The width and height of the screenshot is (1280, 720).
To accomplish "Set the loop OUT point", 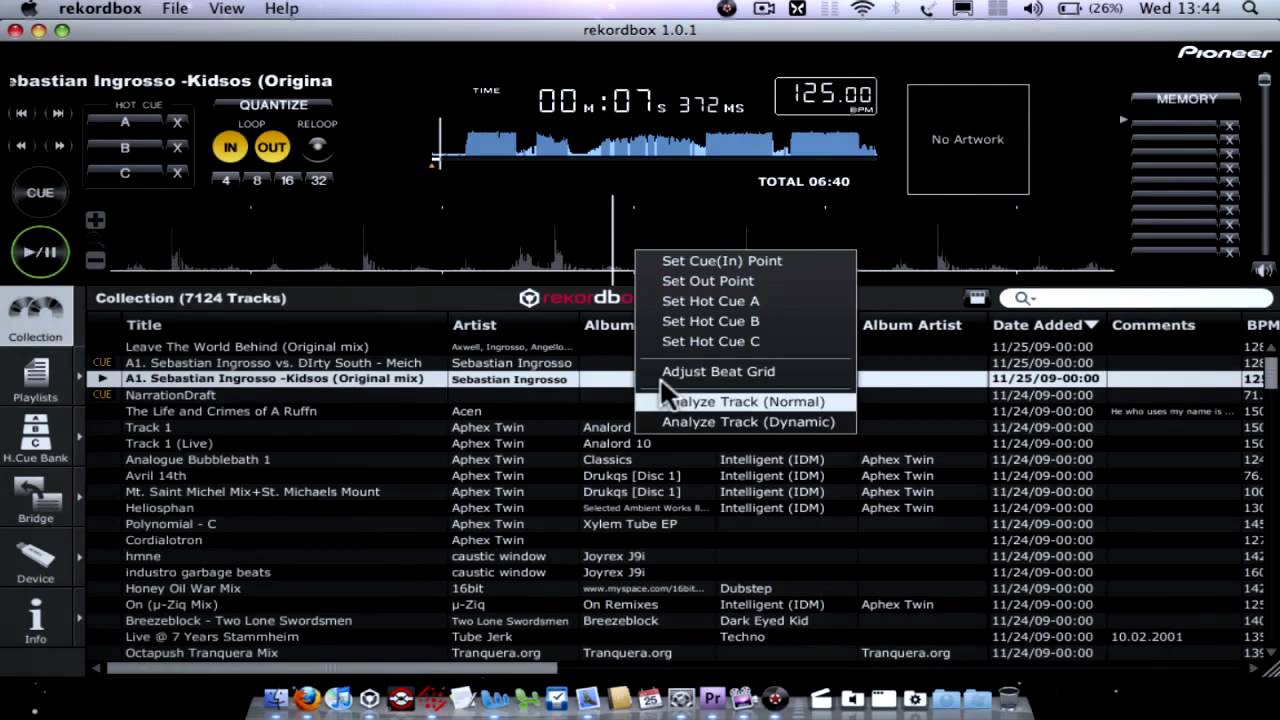I will click(x=272, y=147).
